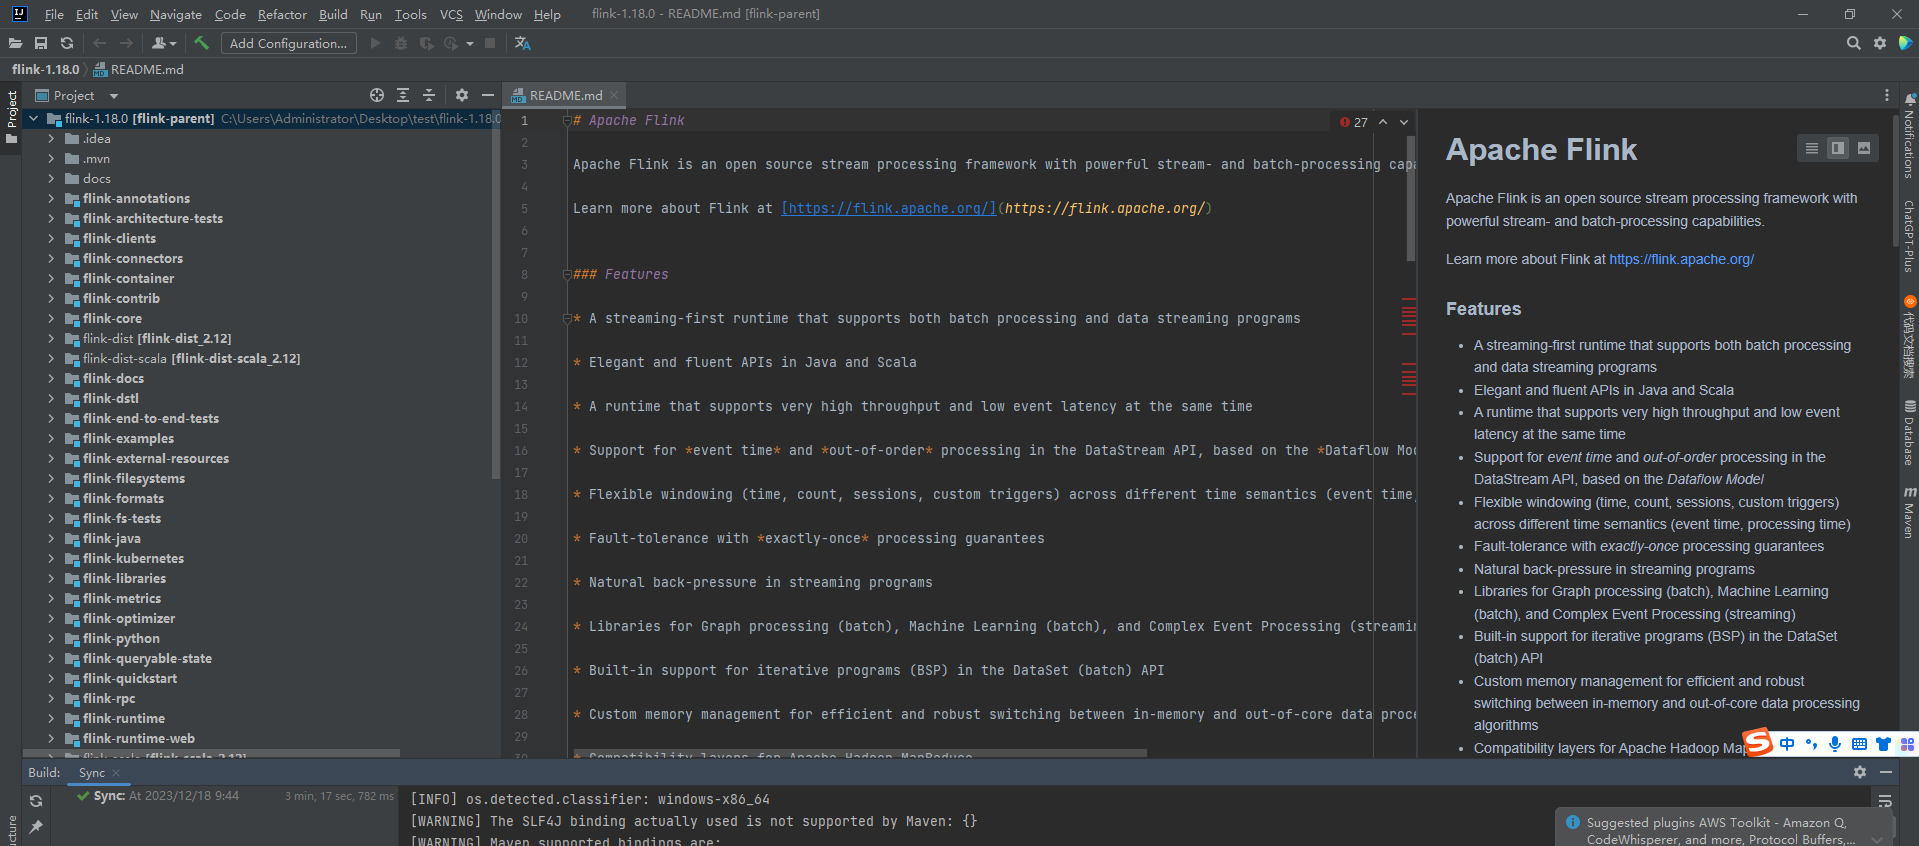
Task: Expand all nodes in the Project panel
Action: click(x=403, y=95)
